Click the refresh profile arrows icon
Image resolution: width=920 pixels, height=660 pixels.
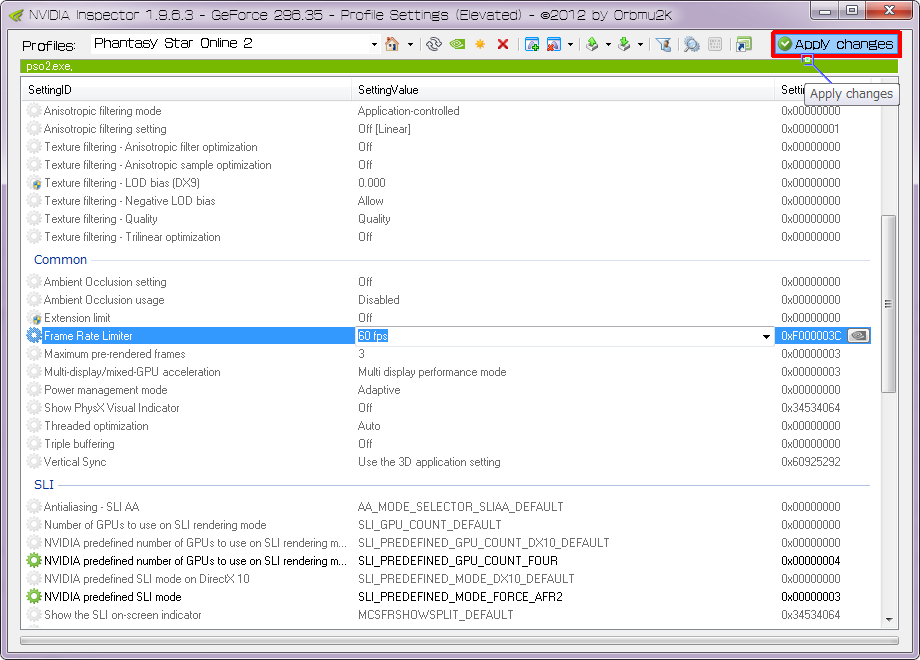[434, 44]
